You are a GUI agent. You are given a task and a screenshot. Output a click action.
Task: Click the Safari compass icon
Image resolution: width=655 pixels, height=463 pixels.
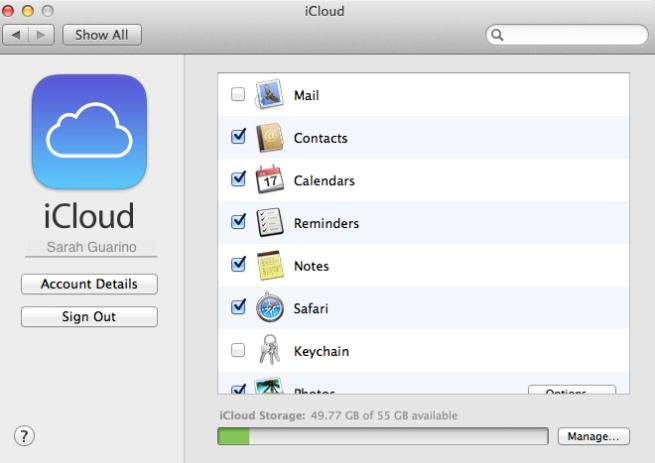269,308
